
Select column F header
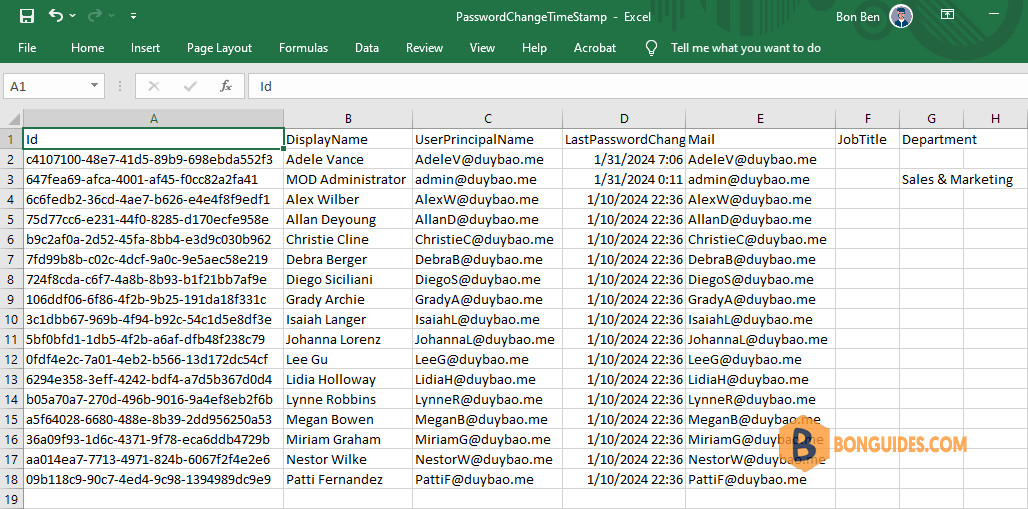point(867,119)
